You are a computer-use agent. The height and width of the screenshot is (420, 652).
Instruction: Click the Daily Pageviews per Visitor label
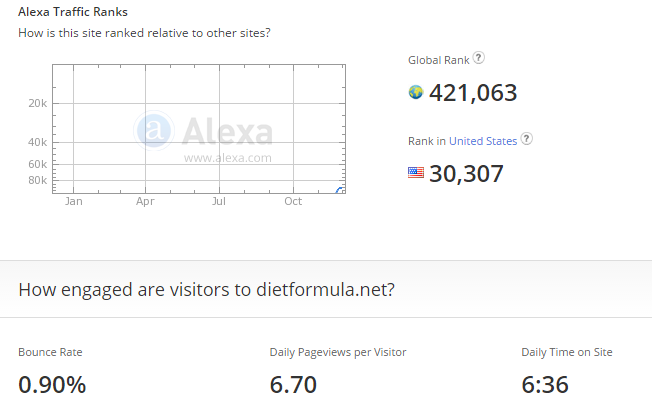coord(338,352)
